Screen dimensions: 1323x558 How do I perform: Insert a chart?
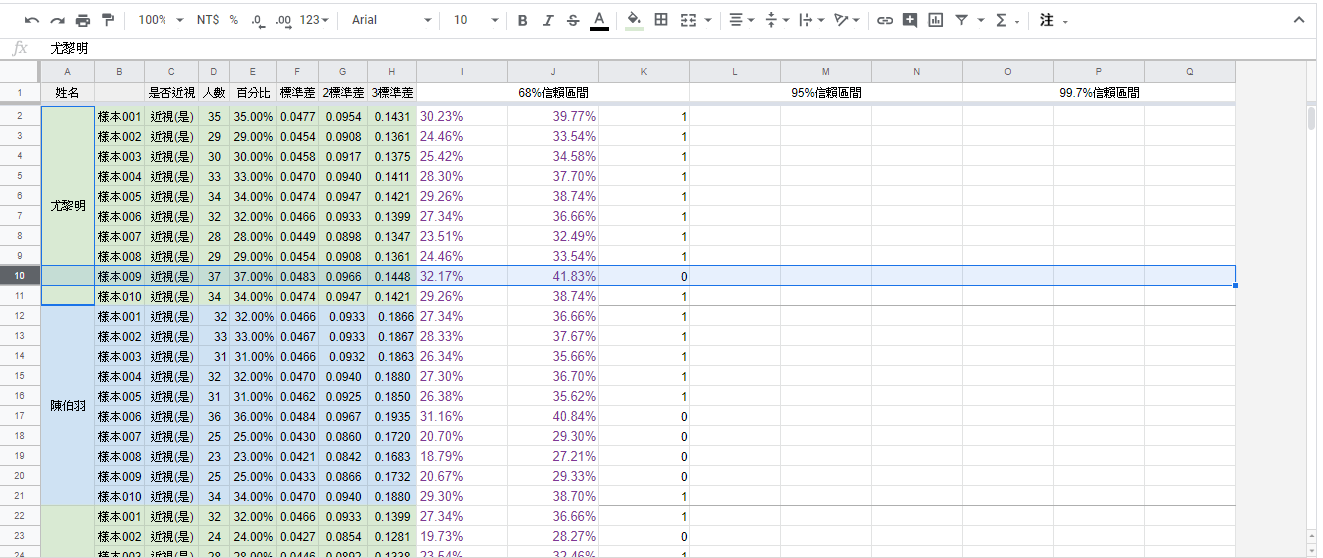(x=936, y=20)
